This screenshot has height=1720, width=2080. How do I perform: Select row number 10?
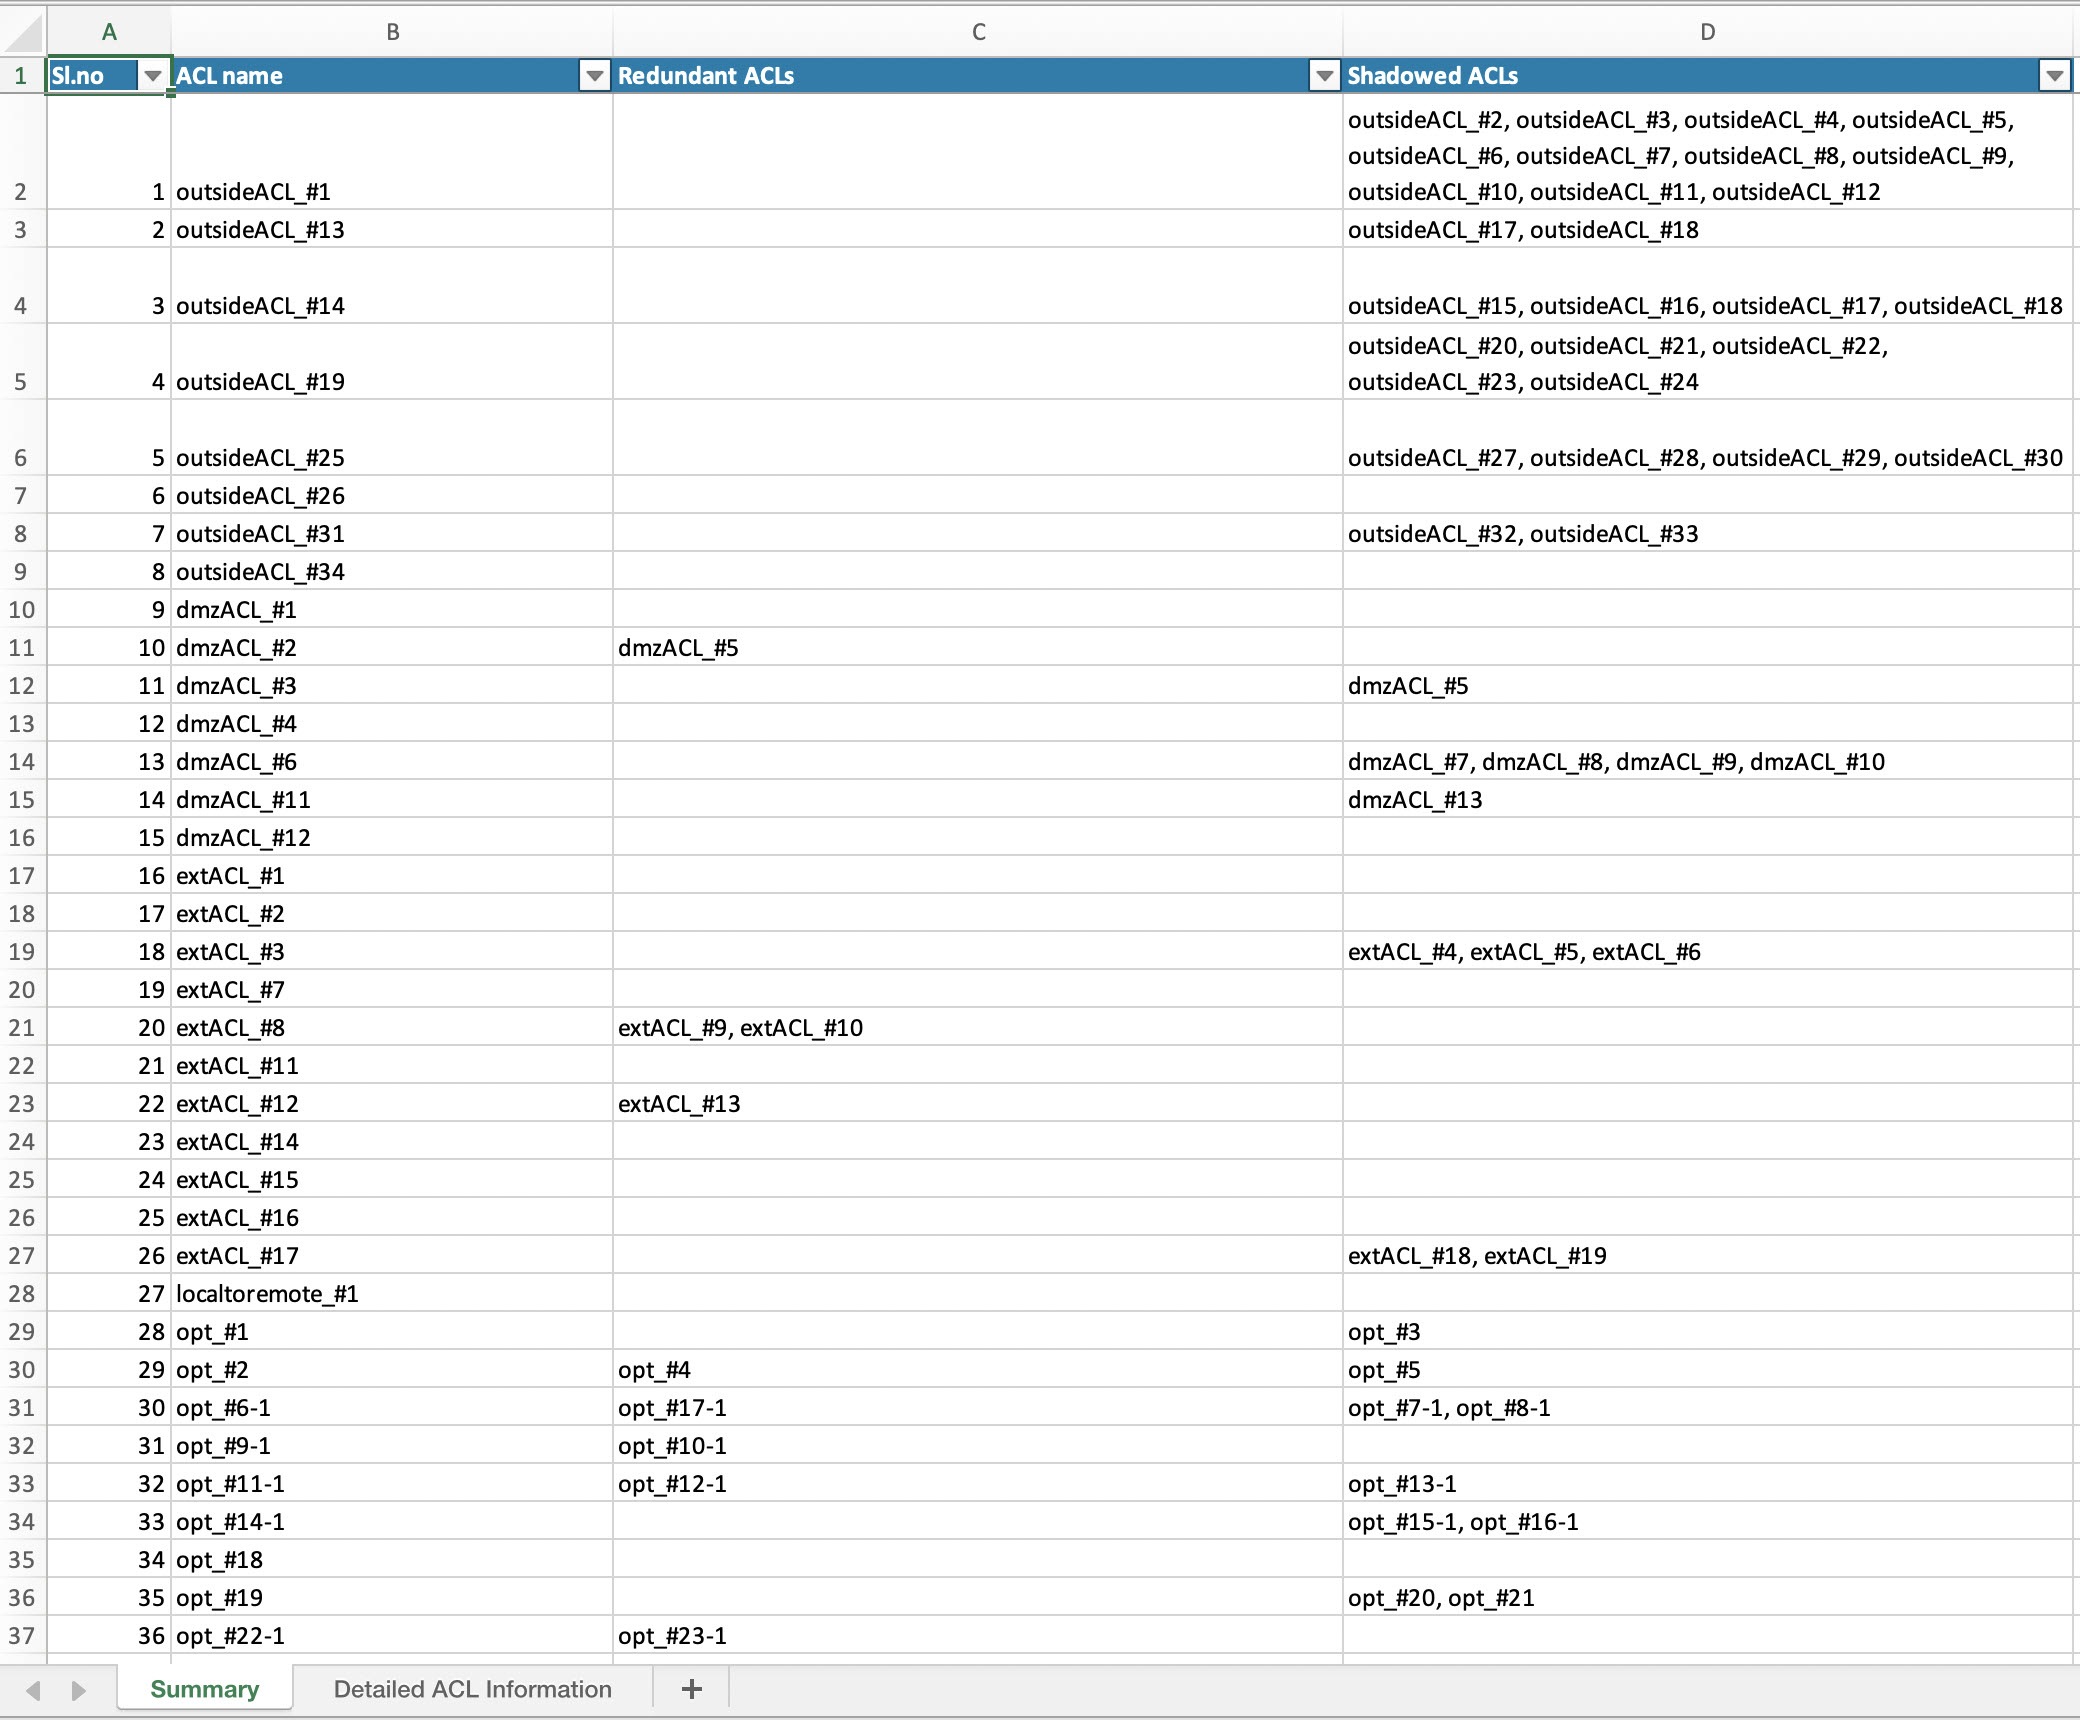pos(22,609)
